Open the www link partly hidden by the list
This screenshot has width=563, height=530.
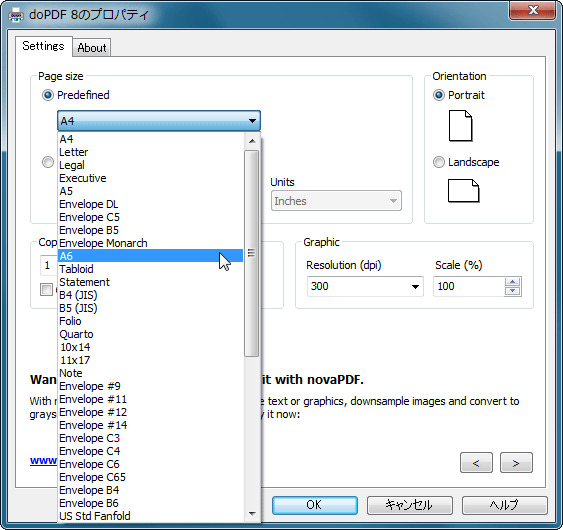tap(43, 460)
